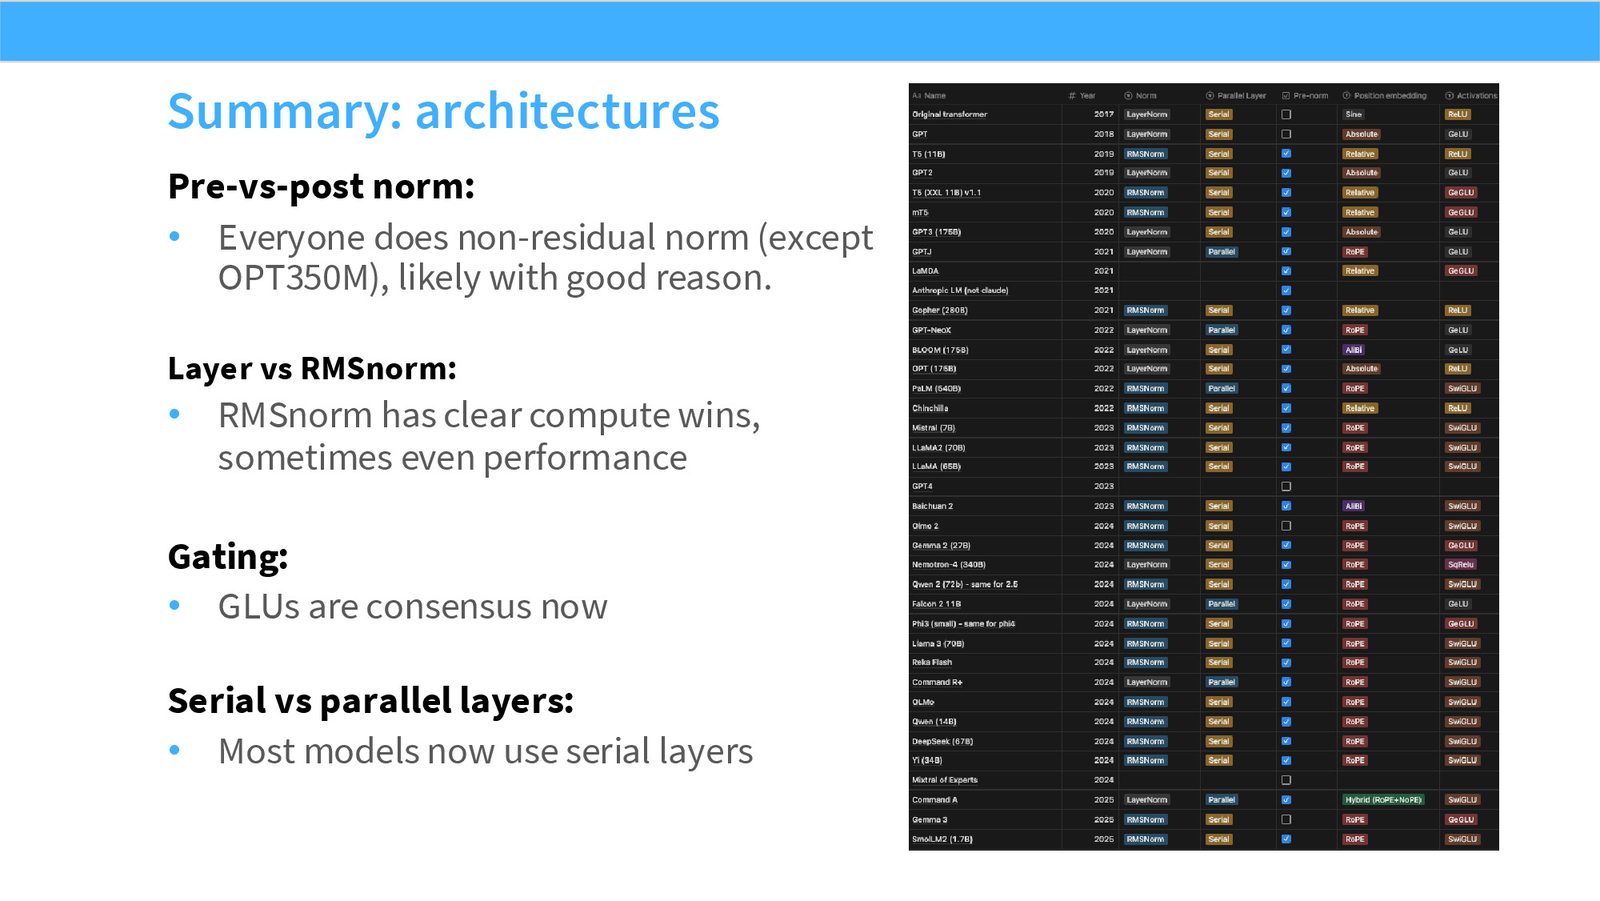The height and width of the screenshot is (901, 1600).
Task: Click the "Summary: architectures" slide title
Action: tap(443, 111)
